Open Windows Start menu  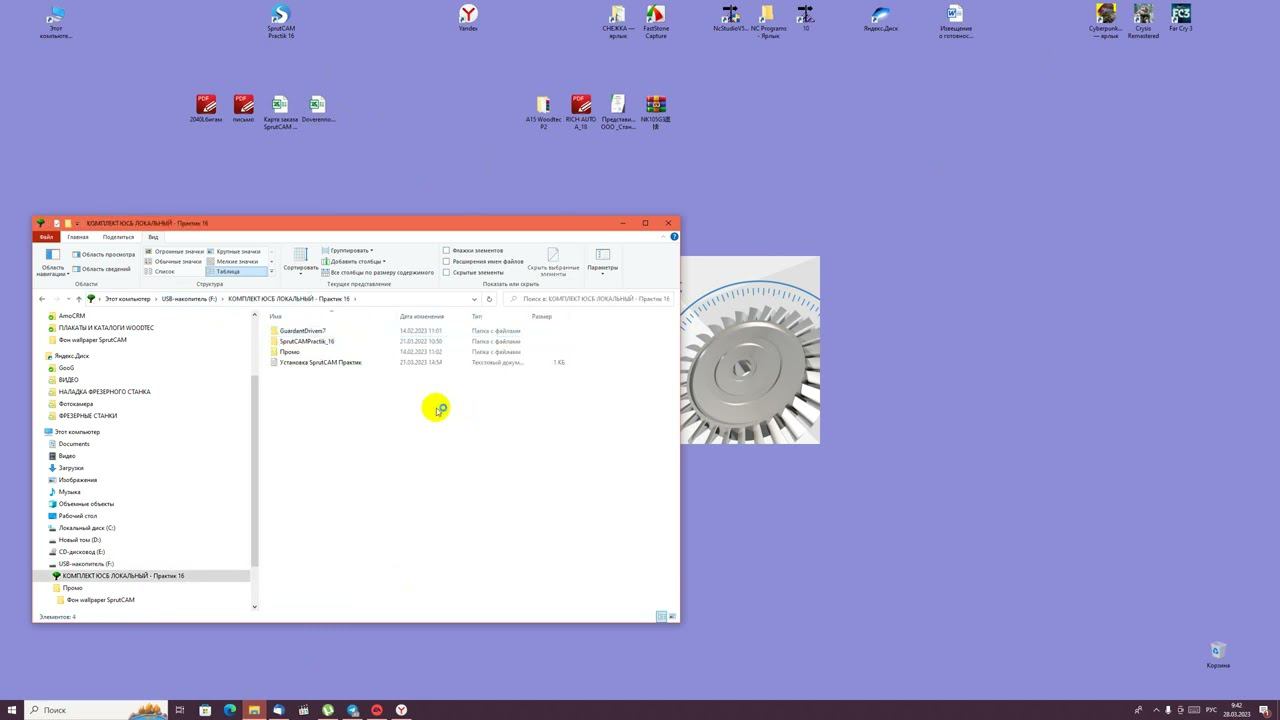[12, 710]
